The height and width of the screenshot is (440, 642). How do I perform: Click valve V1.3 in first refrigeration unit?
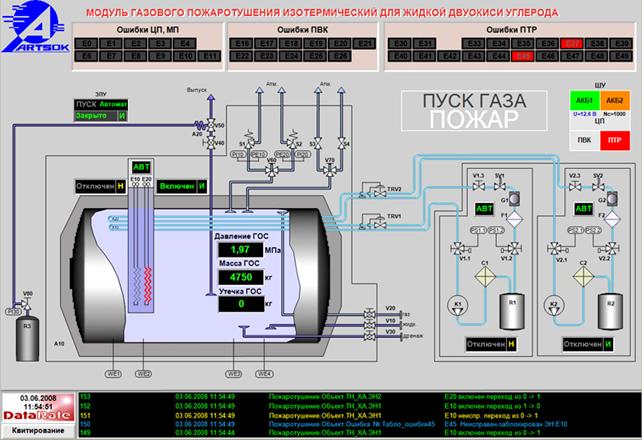click(479, 187)
